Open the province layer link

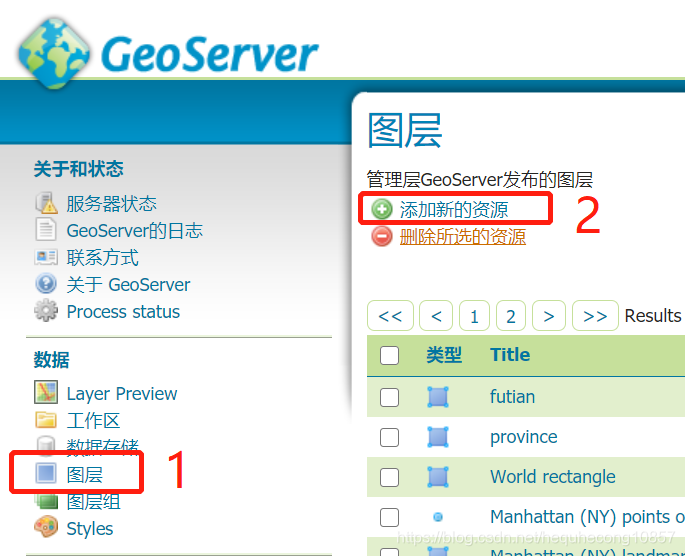(524, 437)
